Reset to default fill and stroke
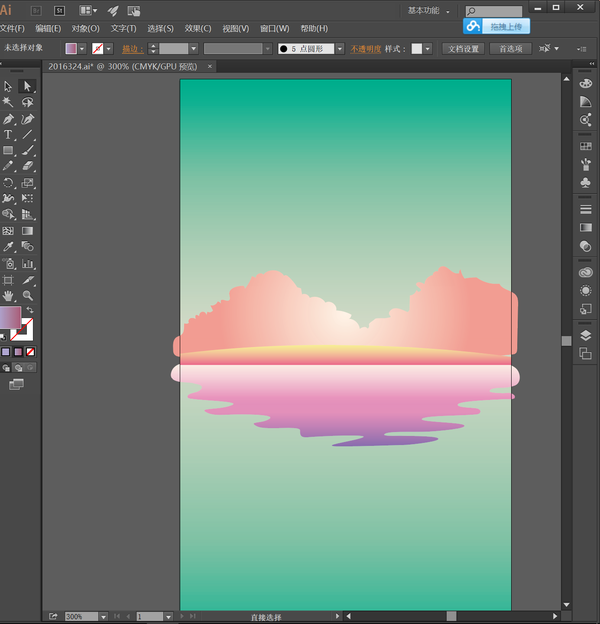 (3, 337)
